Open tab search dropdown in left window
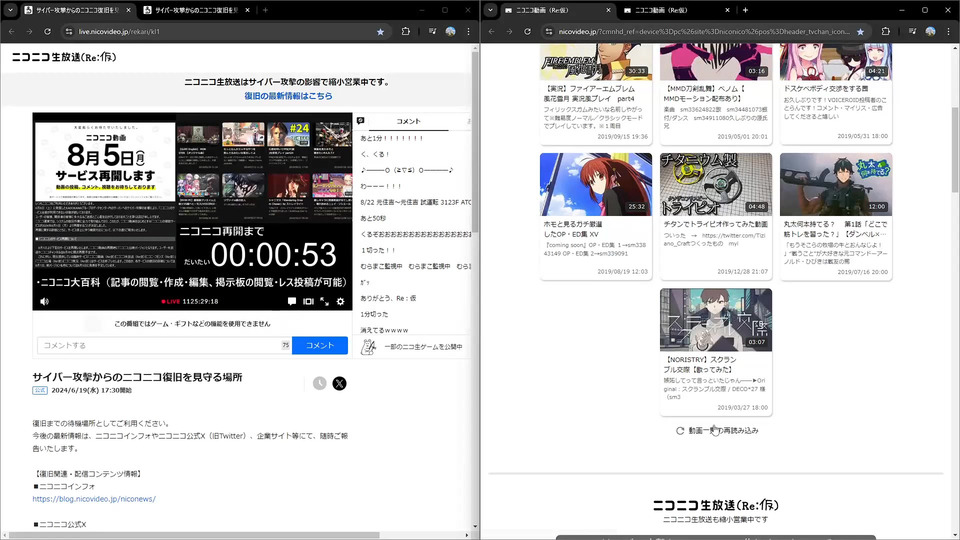 (10, 10)
